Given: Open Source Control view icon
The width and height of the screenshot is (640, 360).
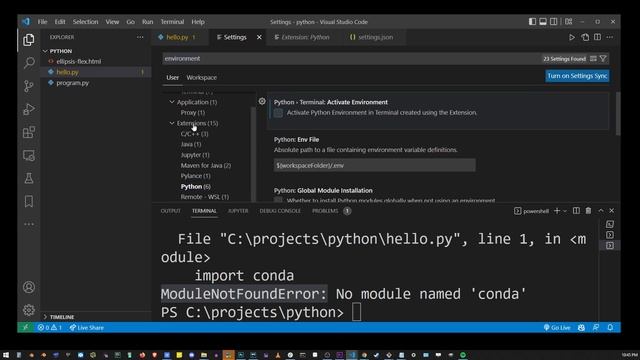Looking at the screenshot, I should pyautogui.click(x=29, y=86).
